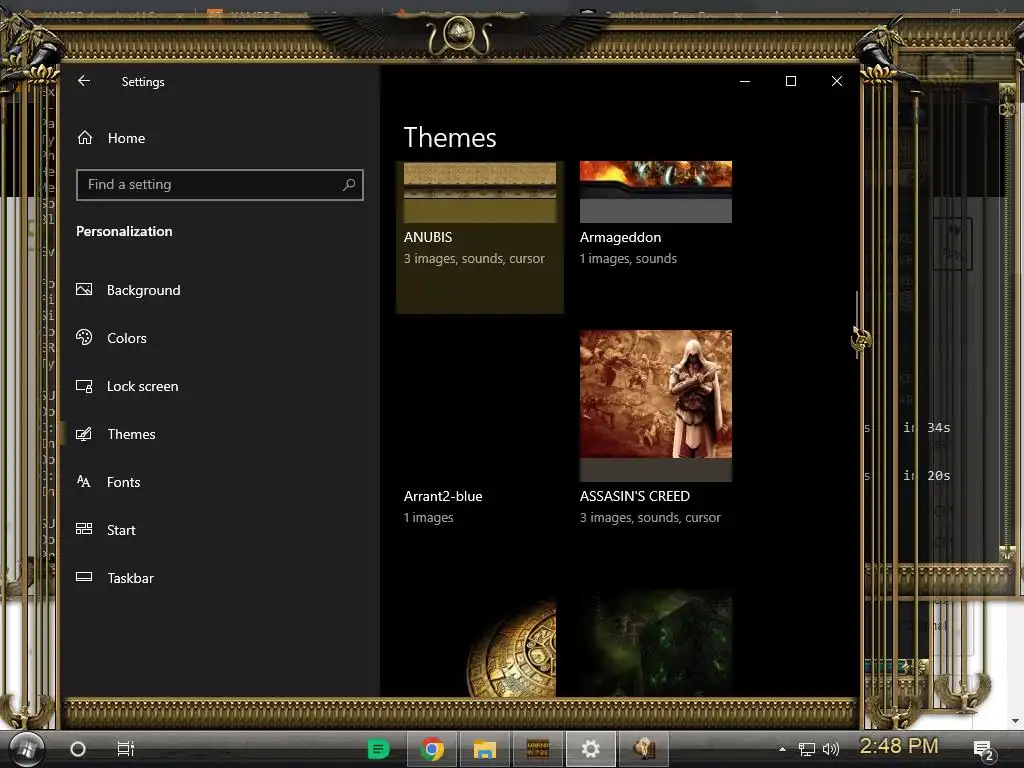The height and width of the screenshot is (768, 1024).
Task: Select the Arrant2-blue theme label
Action: [x=443, y=496]
